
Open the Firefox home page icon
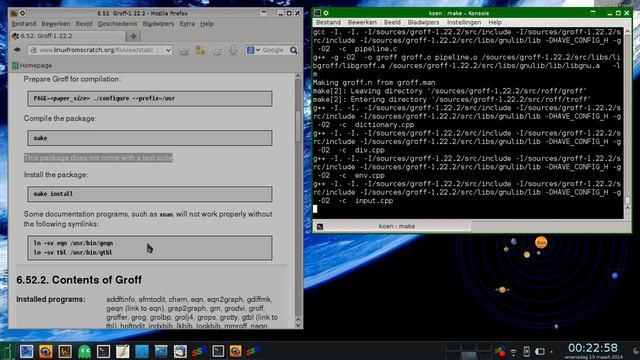click(x=184, y=50)
